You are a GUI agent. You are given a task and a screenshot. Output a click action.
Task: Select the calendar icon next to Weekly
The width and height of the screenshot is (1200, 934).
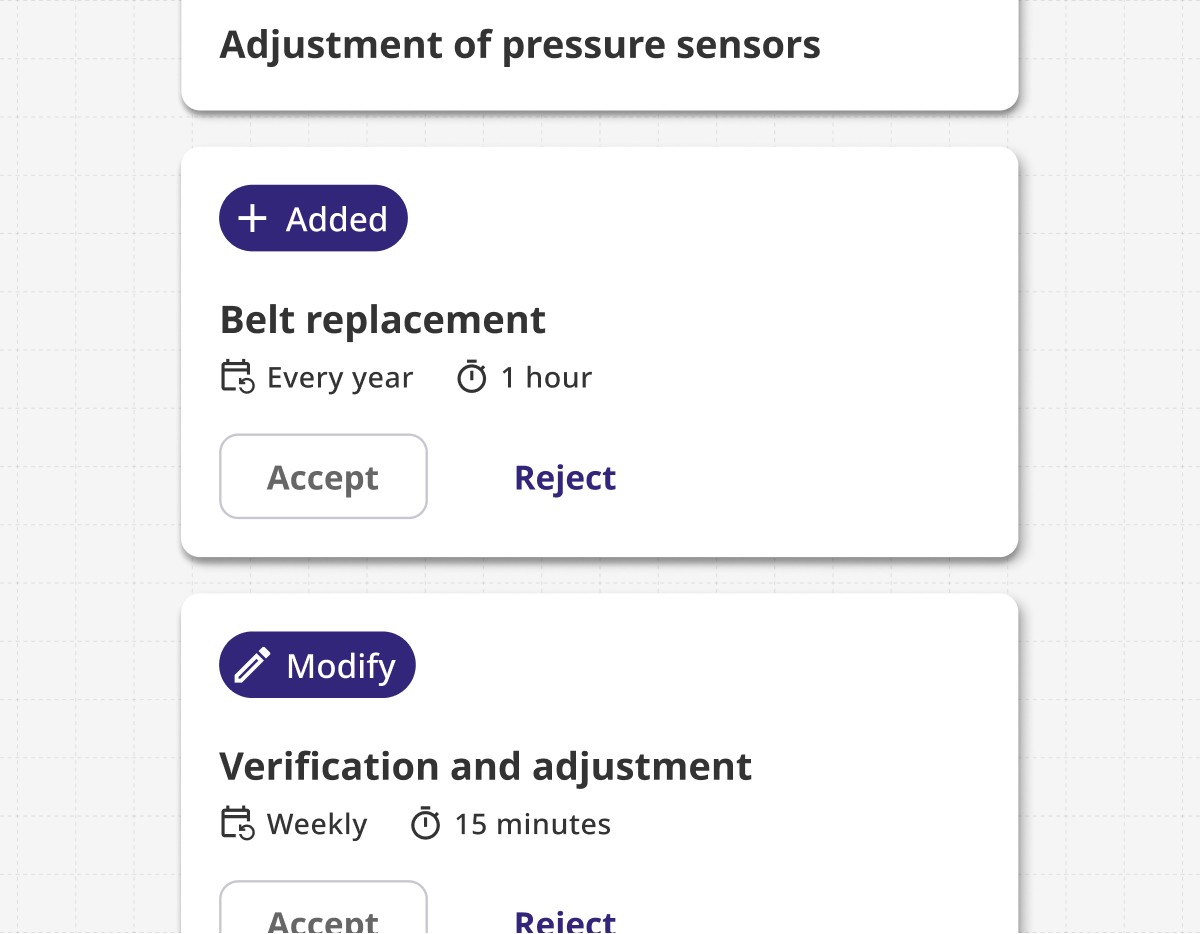(237, 824)
